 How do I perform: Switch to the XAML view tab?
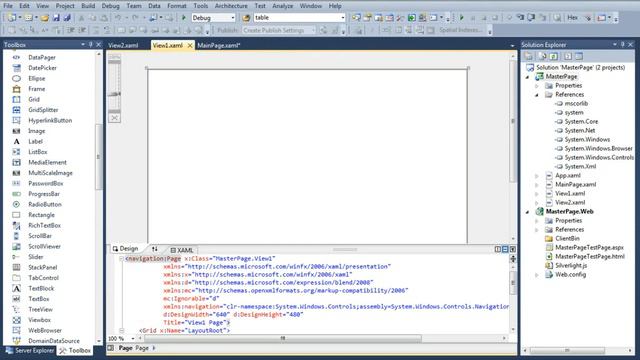pyautogui.click(x=182, y=250)
